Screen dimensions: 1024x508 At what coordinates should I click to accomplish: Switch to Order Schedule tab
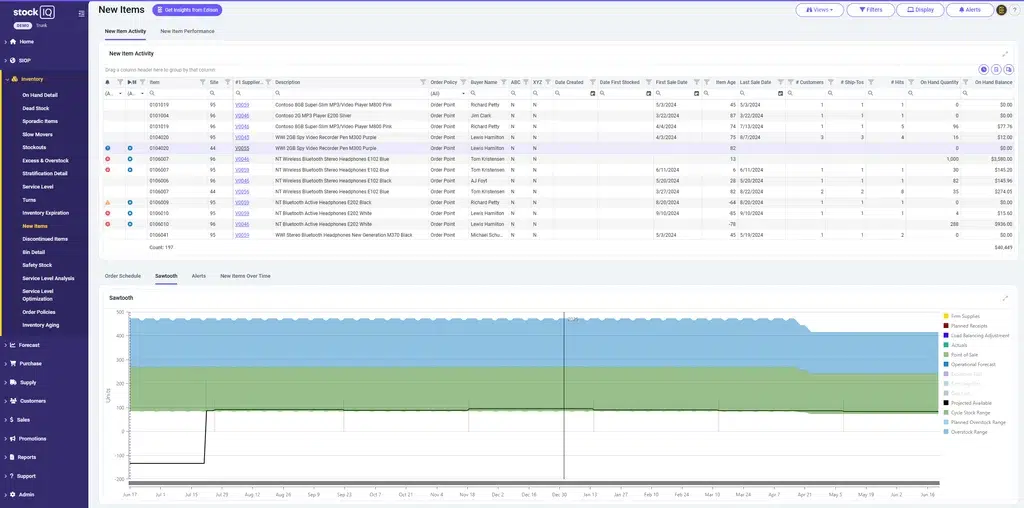tap(123, 276)
